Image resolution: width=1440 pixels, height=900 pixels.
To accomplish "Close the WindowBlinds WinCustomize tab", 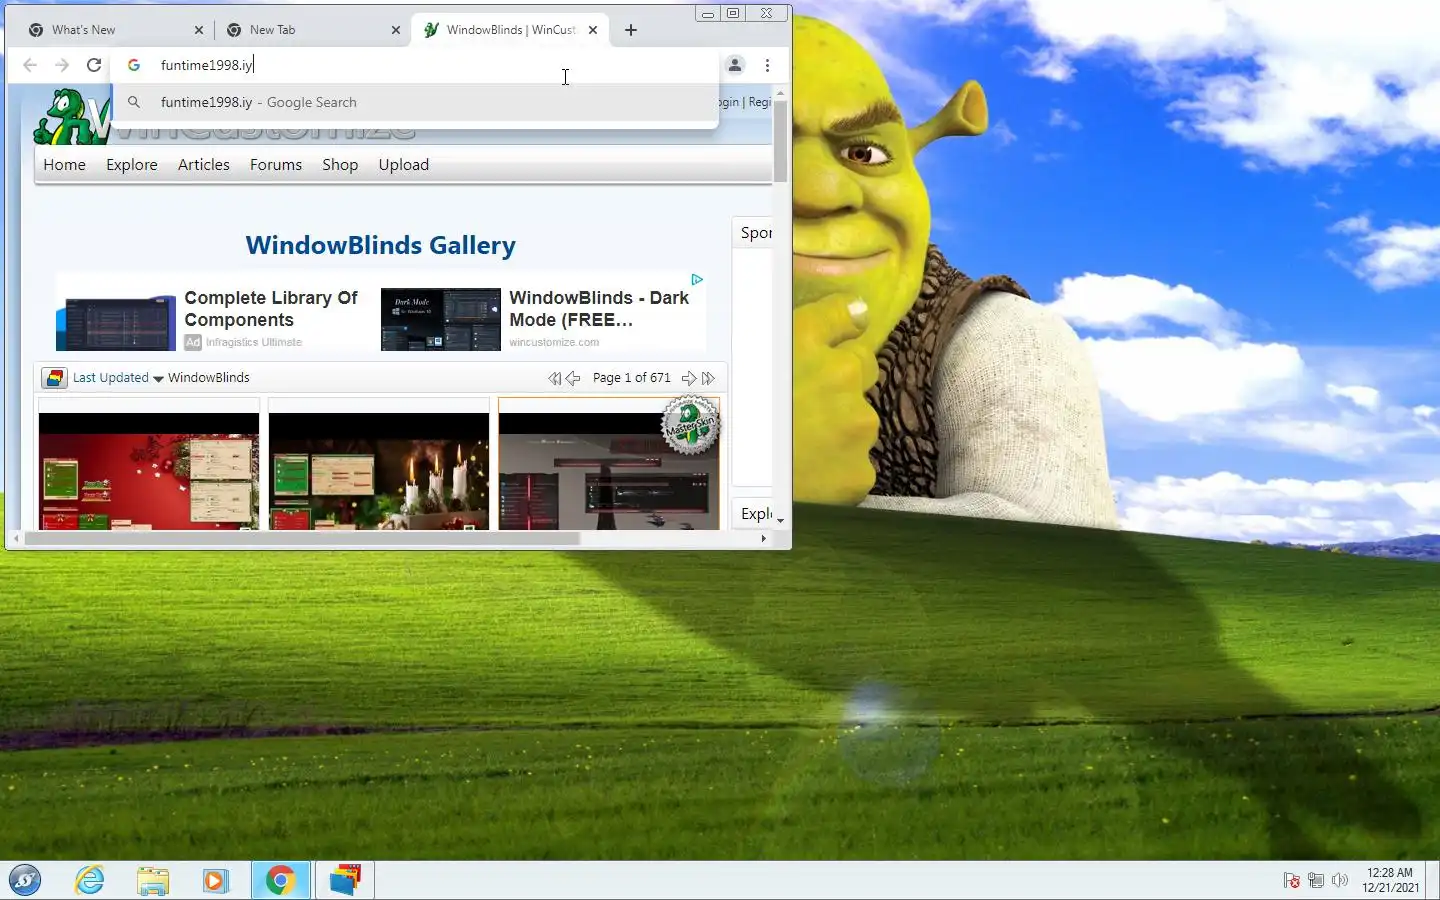I will tap(593, 30).
